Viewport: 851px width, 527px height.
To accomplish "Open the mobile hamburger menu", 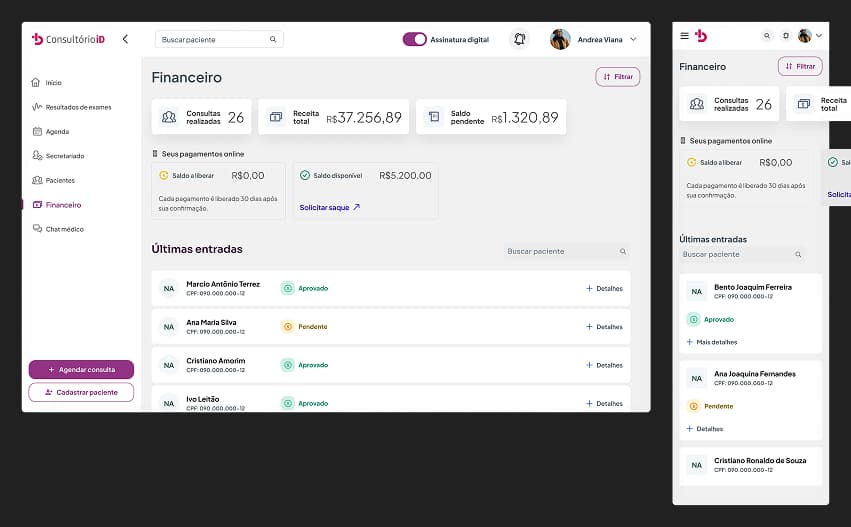I will click(x=684, y=36).
